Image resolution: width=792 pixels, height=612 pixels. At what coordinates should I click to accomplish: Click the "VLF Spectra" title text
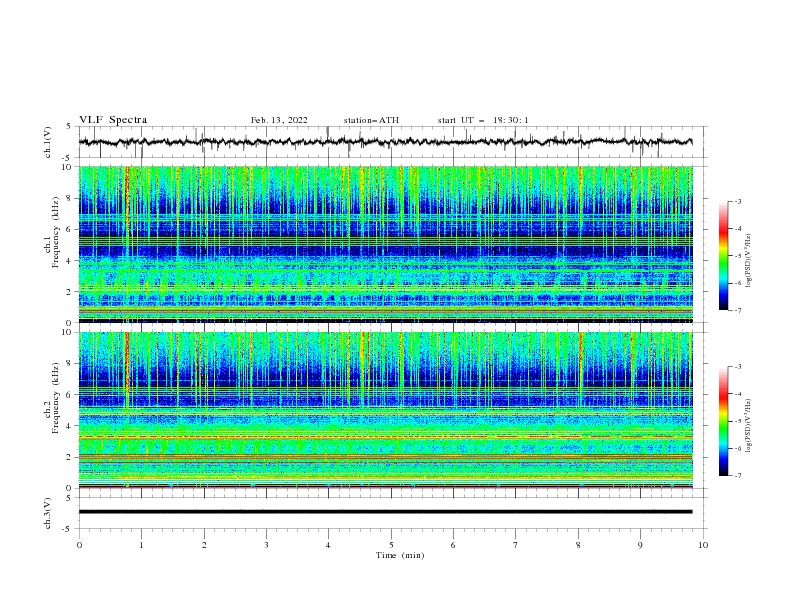click(x=113, y=120)
